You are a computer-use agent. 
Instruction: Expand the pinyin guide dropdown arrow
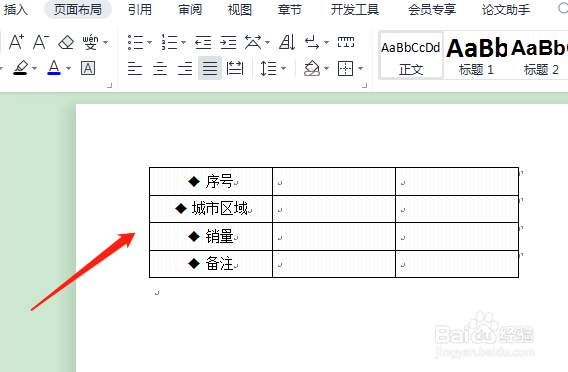click(x=105, y=43)
